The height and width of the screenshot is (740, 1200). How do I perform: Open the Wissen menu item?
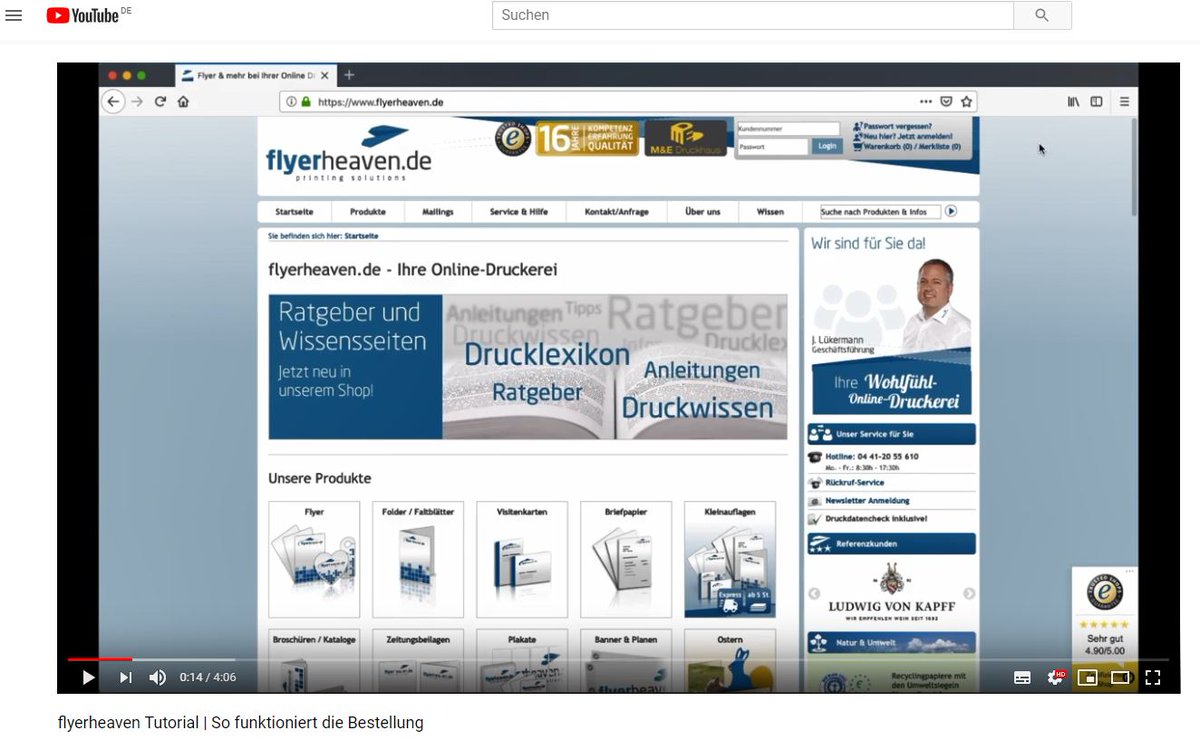(770, 212)
